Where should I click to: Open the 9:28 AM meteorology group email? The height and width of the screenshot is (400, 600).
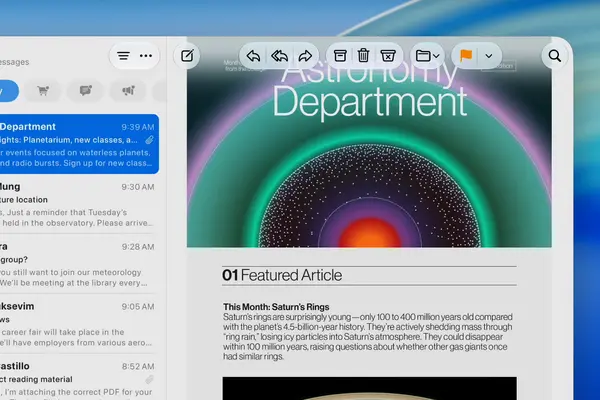click(78, 264)
